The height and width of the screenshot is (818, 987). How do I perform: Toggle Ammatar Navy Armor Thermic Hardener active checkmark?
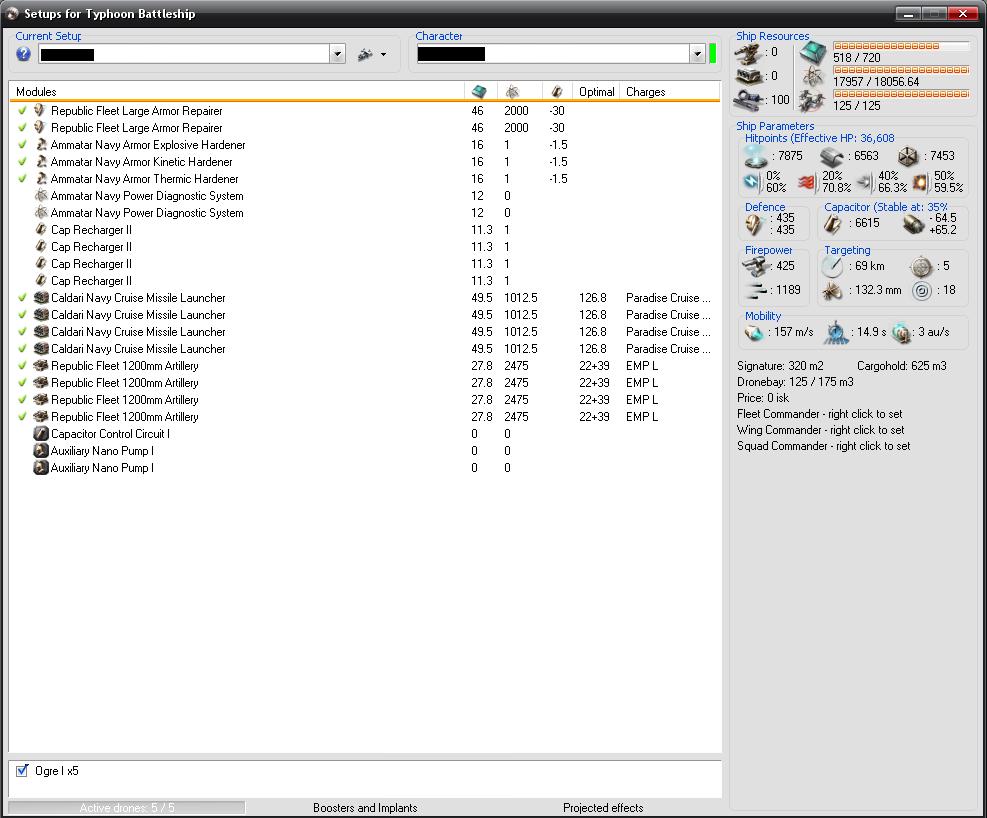coord(23,178)
